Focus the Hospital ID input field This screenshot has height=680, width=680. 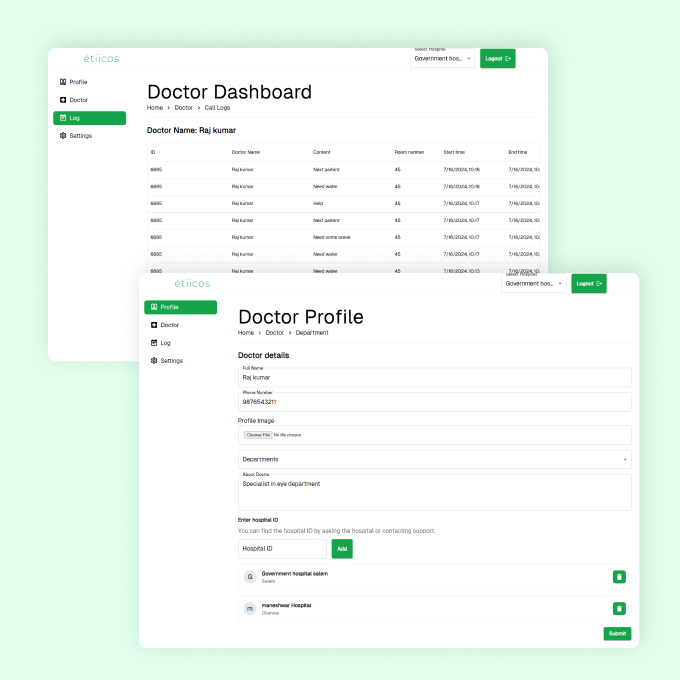click(x=282, y=549)
